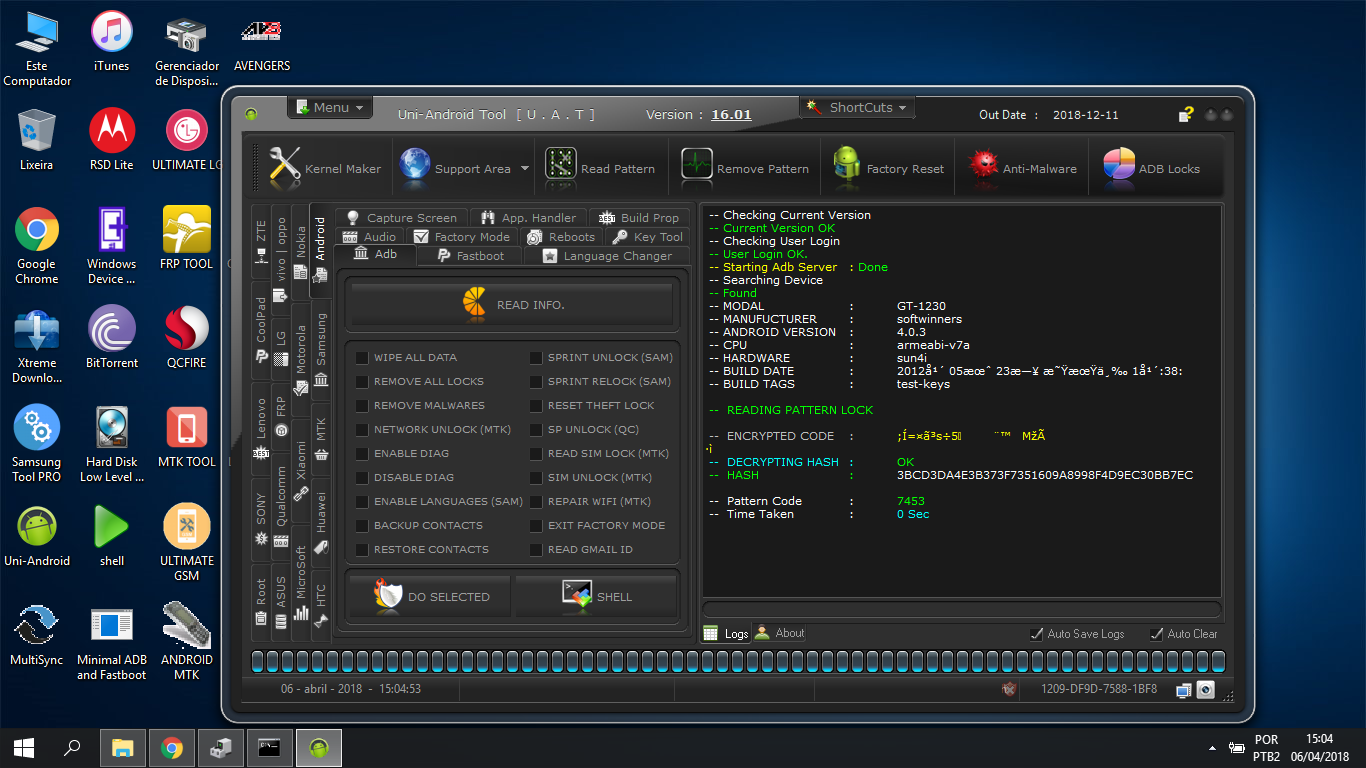Image resolution: width=1366 pixels, height=768 pixels.
Task: Open the Anti-Malware tool
Action: click(x=1023, y=168)
